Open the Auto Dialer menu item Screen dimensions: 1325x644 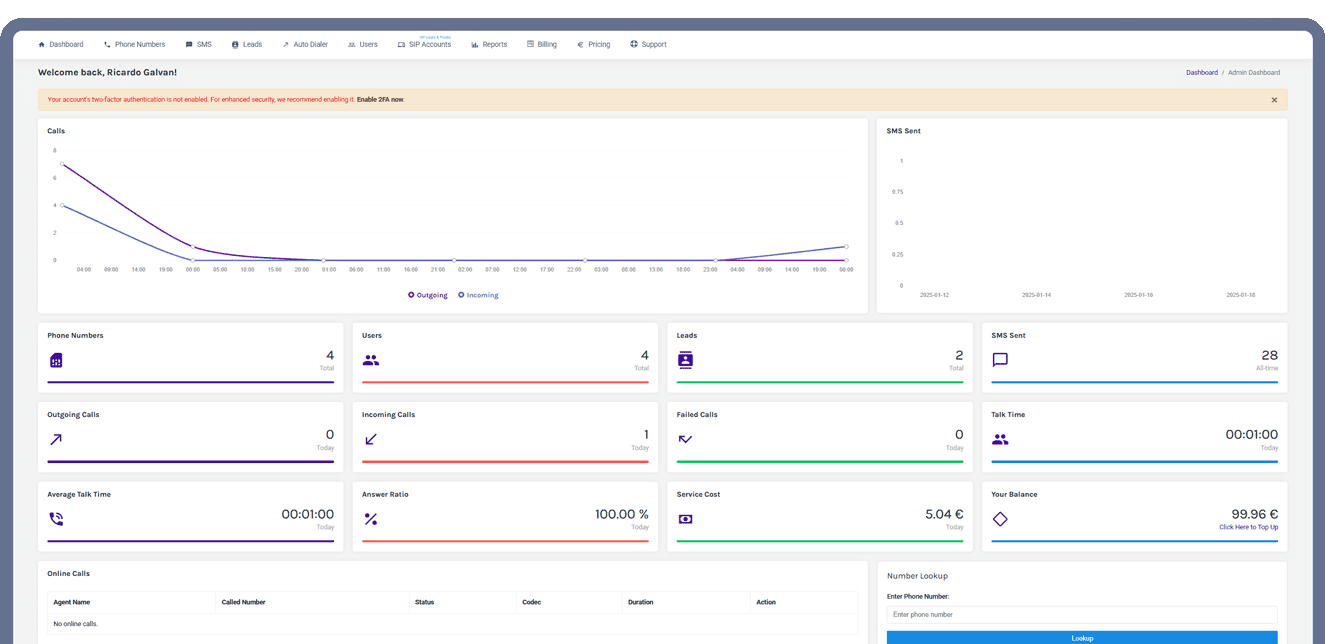305,45
